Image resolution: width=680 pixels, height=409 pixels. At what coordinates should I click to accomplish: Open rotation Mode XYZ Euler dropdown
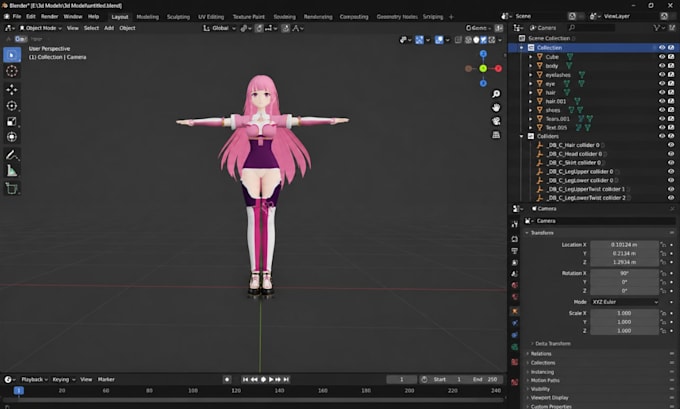(624, 302)
